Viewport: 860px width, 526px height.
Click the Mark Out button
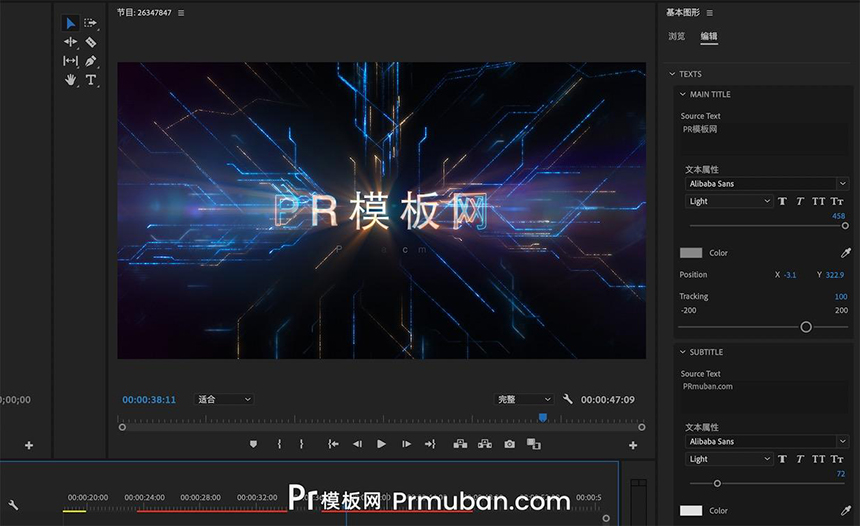pos(301,444)
